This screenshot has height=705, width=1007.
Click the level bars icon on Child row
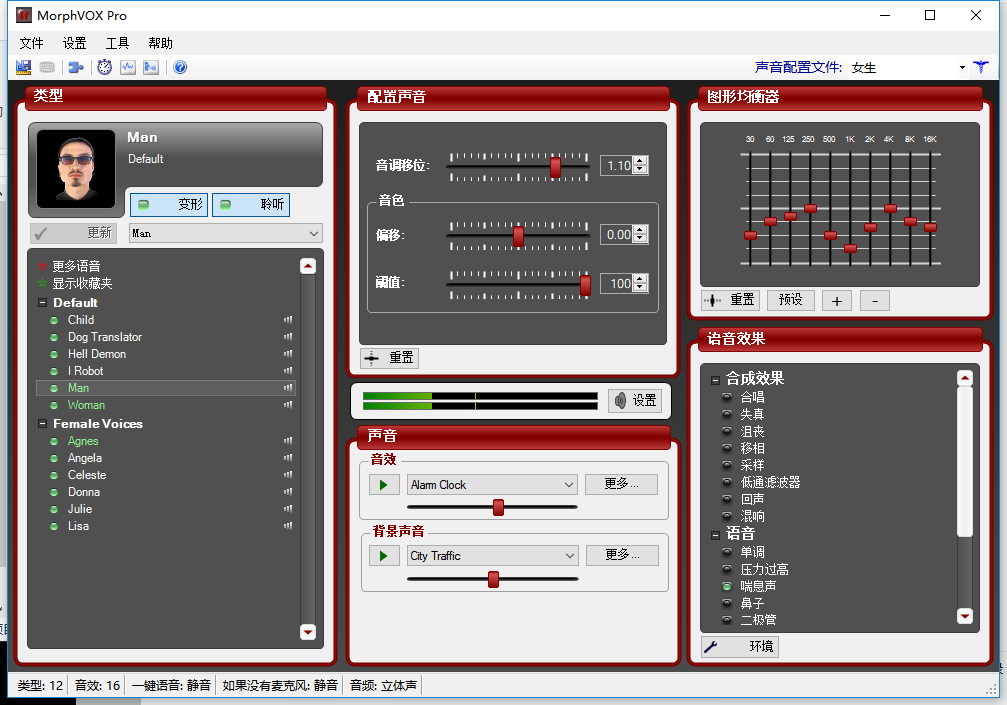pos(288,320)
